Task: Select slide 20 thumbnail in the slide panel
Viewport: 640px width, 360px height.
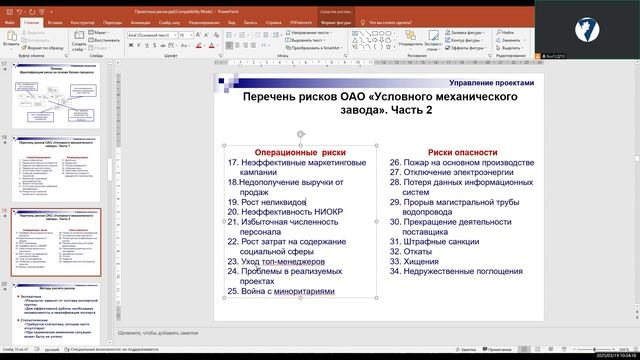Action: click(x=56, y=313)
